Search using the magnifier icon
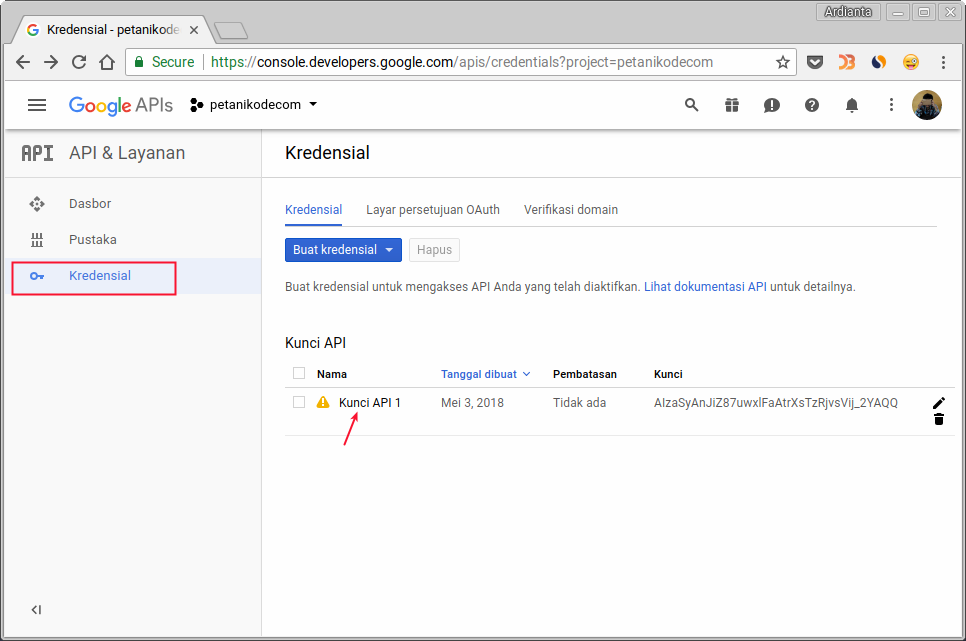966x641 pixels. tap(692, 105)
